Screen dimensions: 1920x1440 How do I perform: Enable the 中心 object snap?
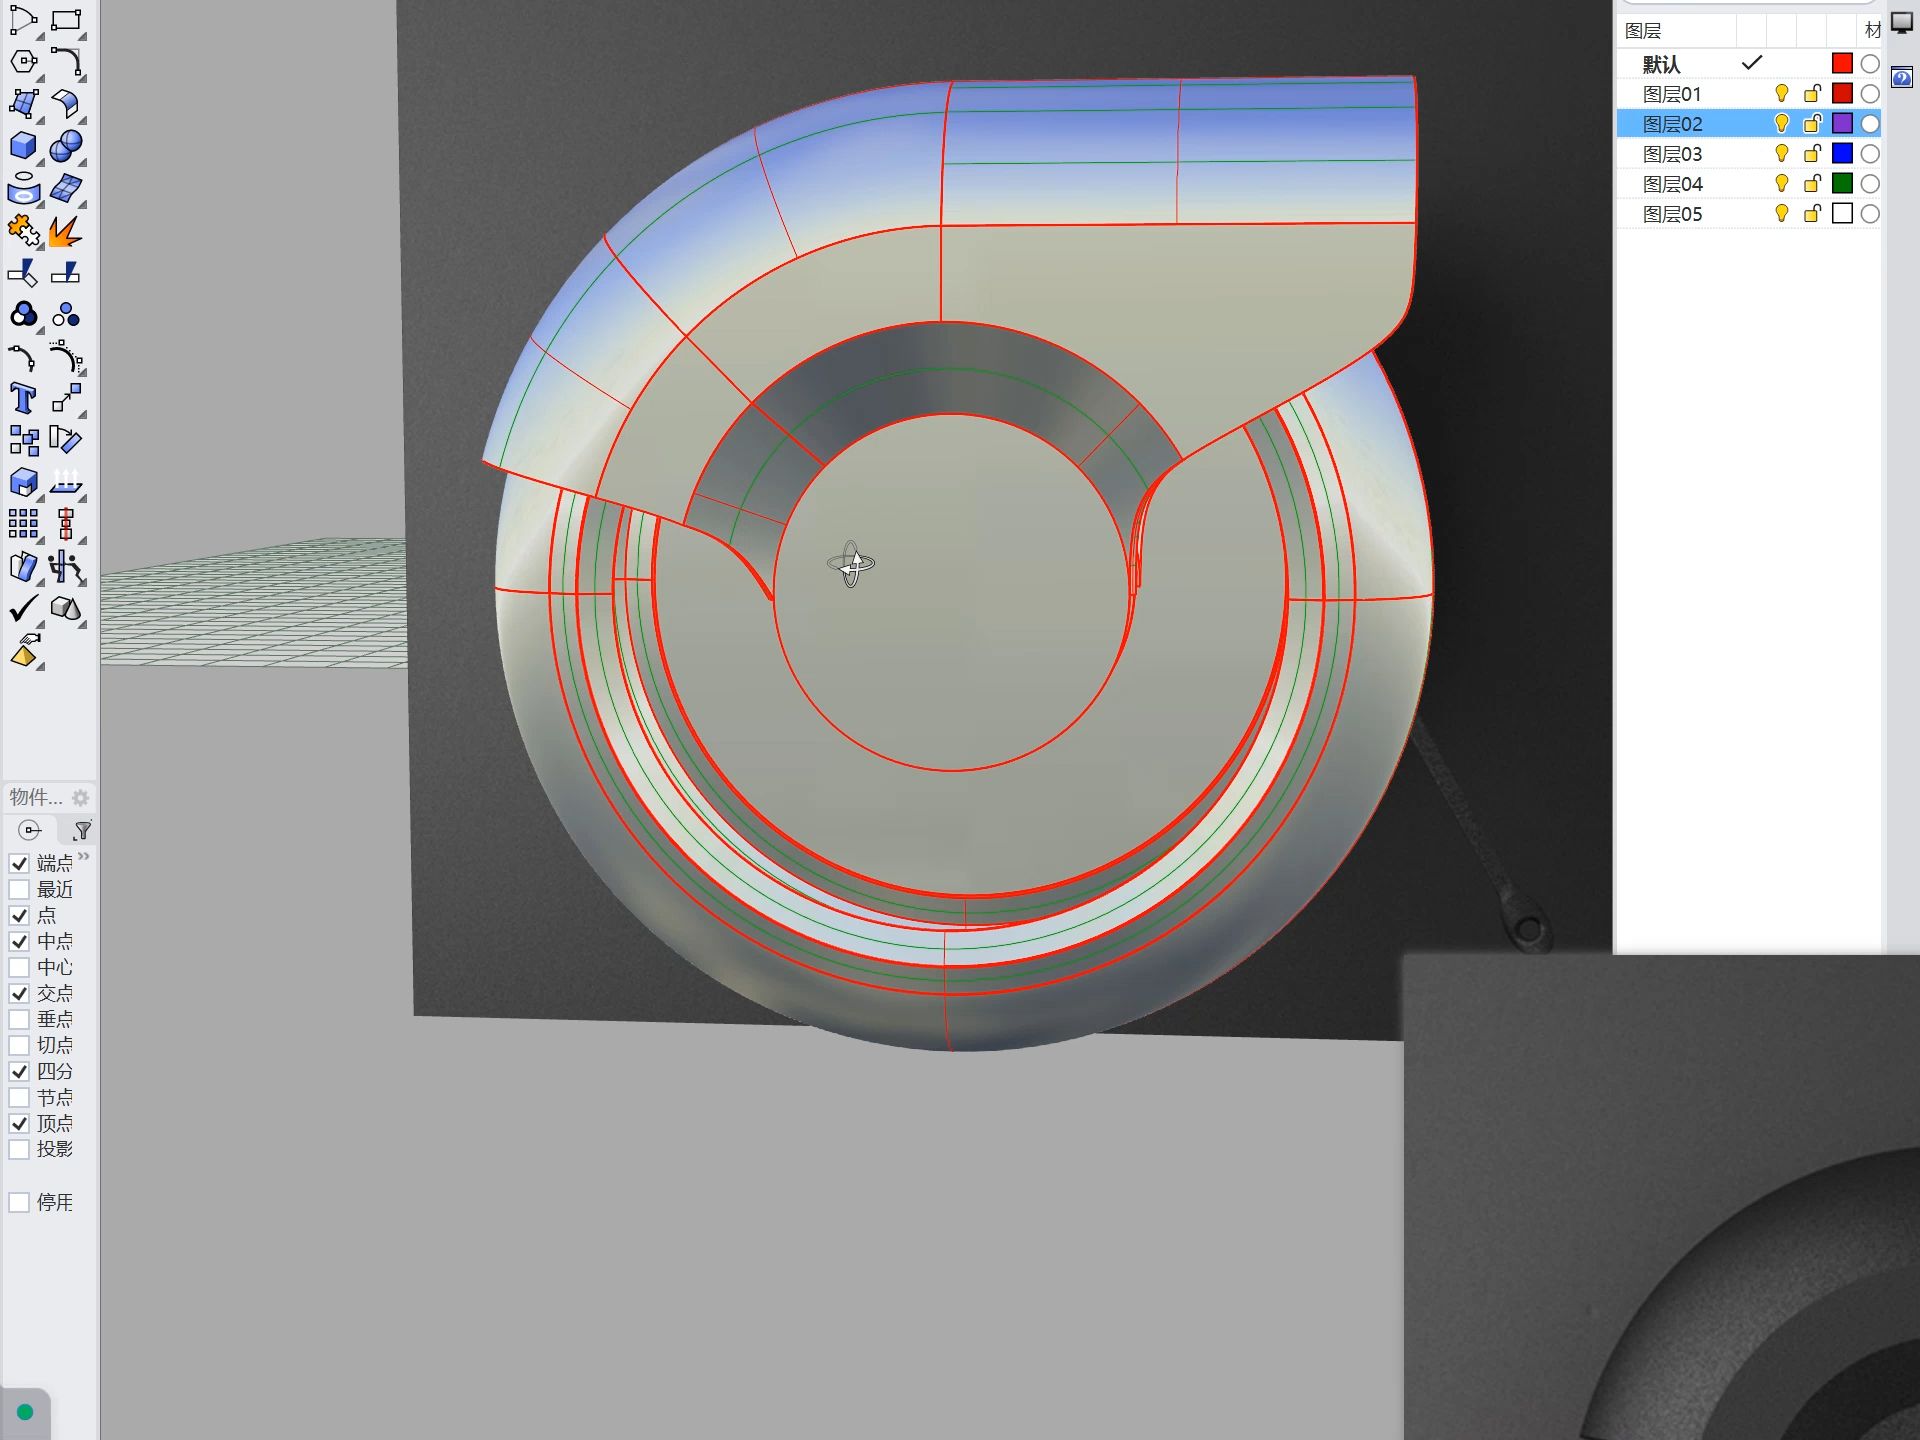click(x=19, y=967)
